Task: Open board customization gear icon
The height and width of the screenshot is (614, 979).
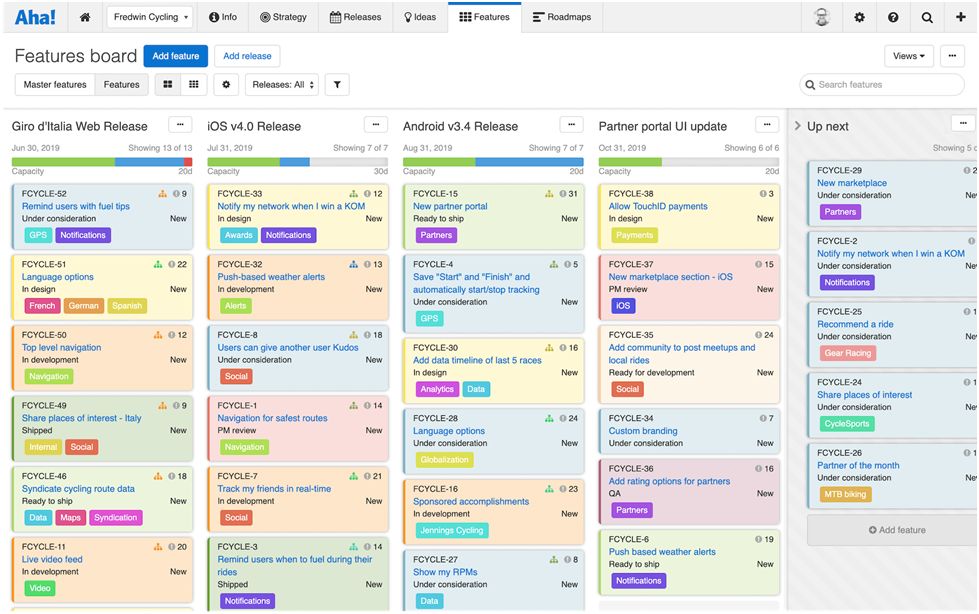Action: tap(226, 85)
